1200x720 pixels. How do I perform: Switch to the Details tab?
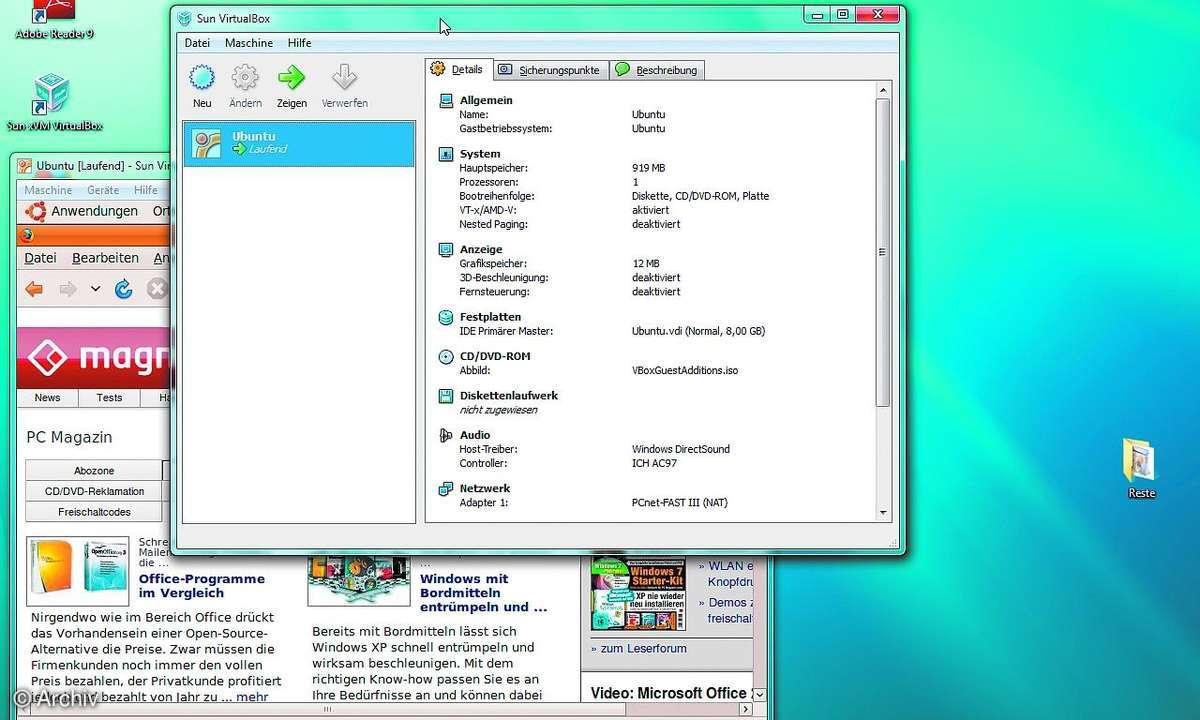pos(457,69)
